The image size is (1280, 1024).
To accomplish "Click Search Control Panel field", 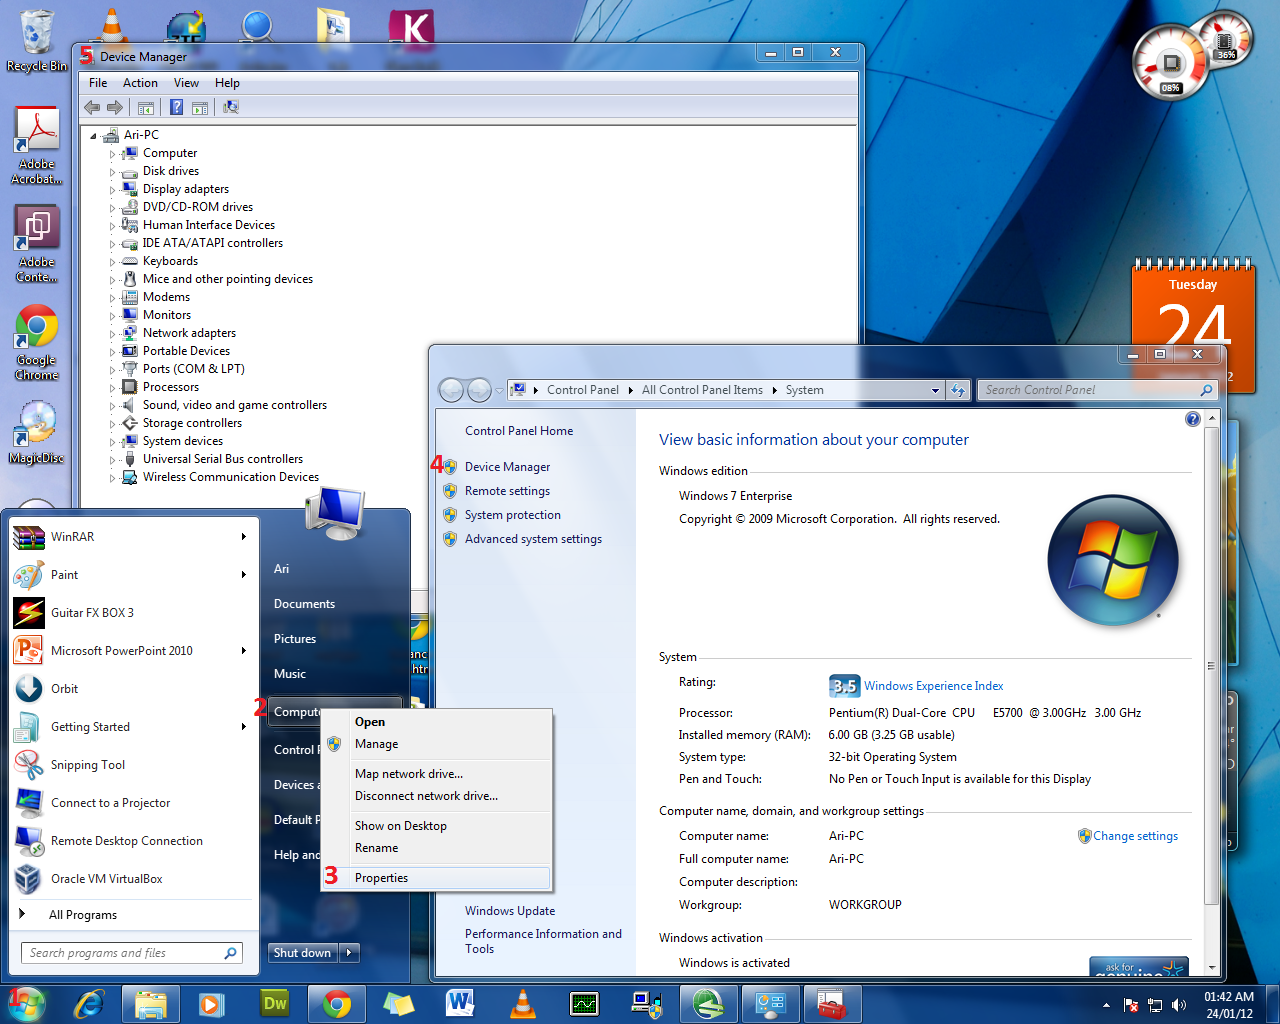I will click(x=1097, y=390).
